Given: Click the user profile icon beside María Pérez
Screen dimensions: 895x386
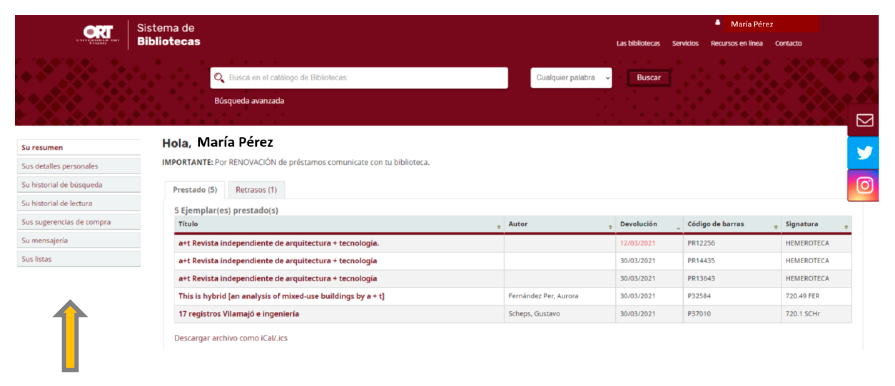Looking at the screenshot, I should 717,22.
